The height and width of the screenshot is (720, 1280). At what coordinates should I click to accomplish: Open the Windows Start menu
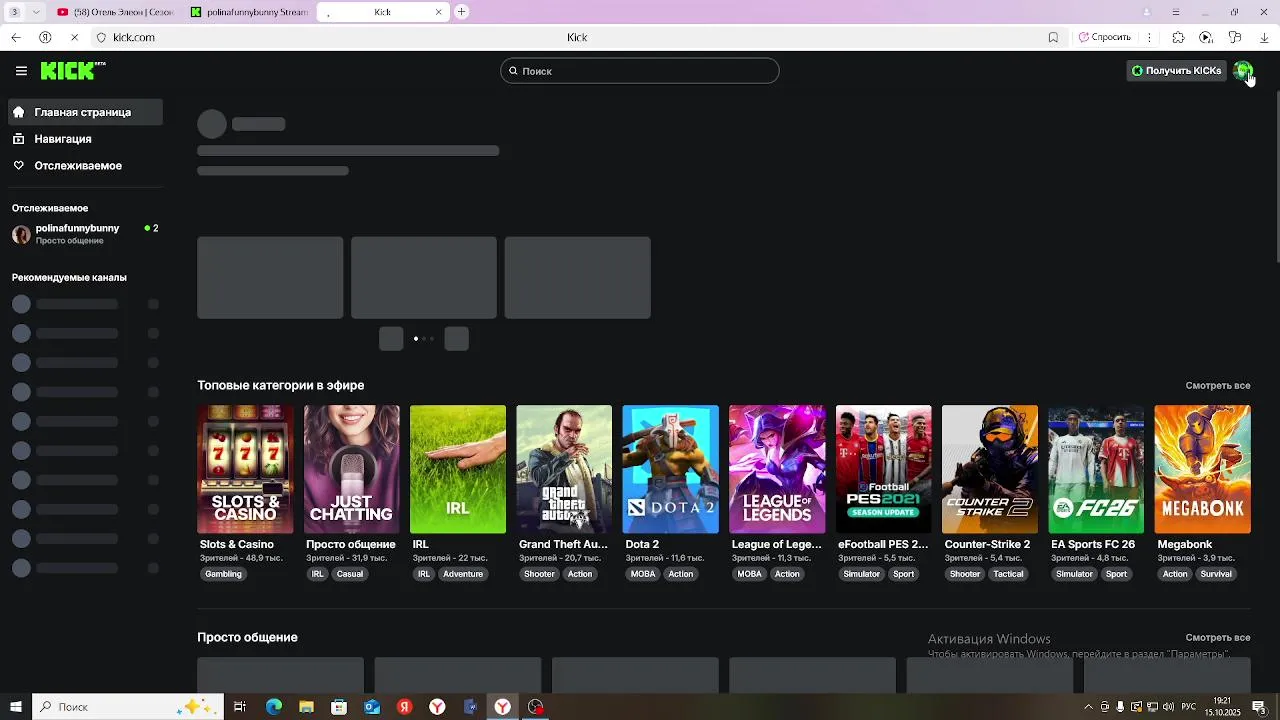pyautogui.click(x=15, y=707)
